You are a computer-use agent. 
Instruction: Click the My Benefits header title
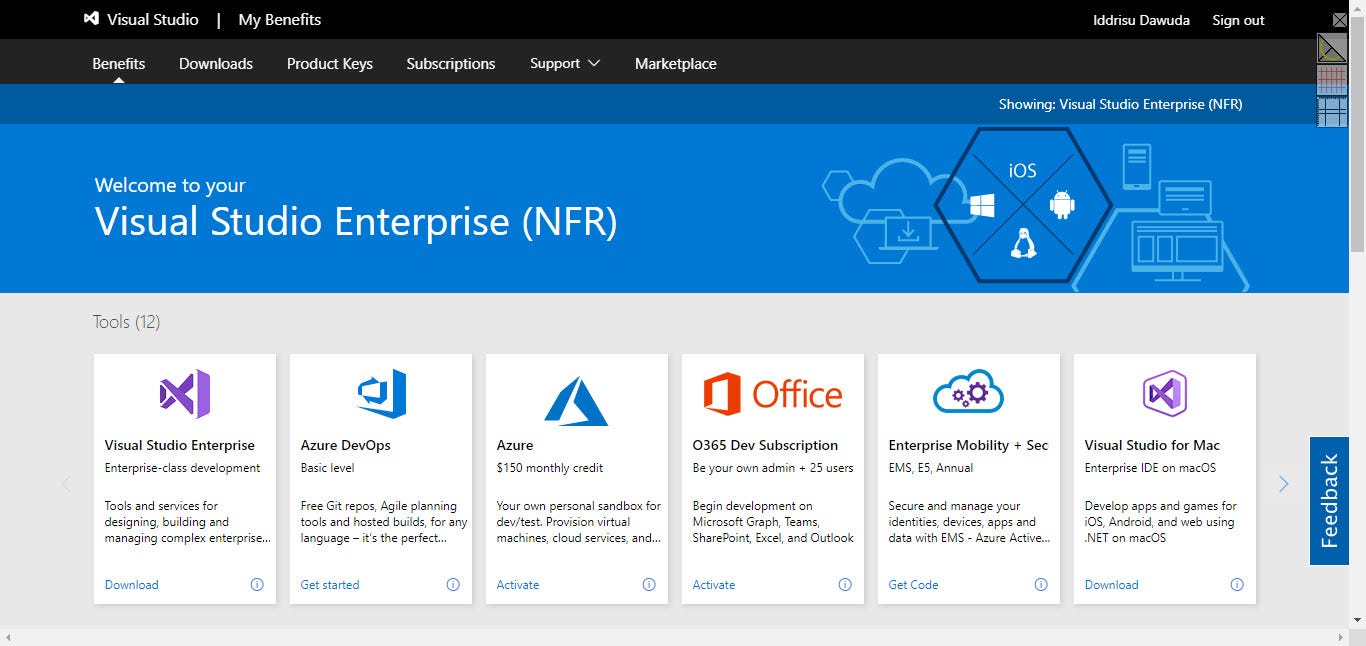point(280,19)
